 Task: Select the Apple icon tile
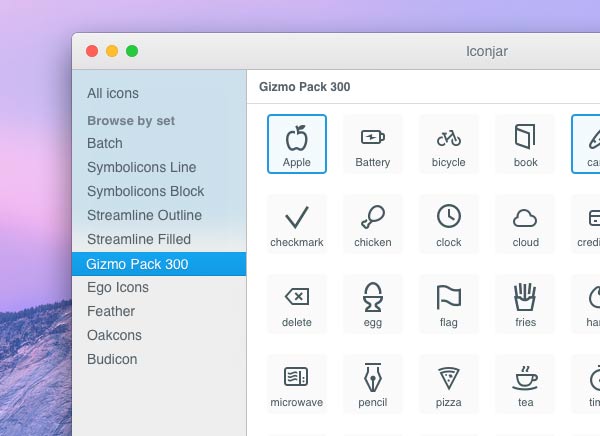point(297,144)
